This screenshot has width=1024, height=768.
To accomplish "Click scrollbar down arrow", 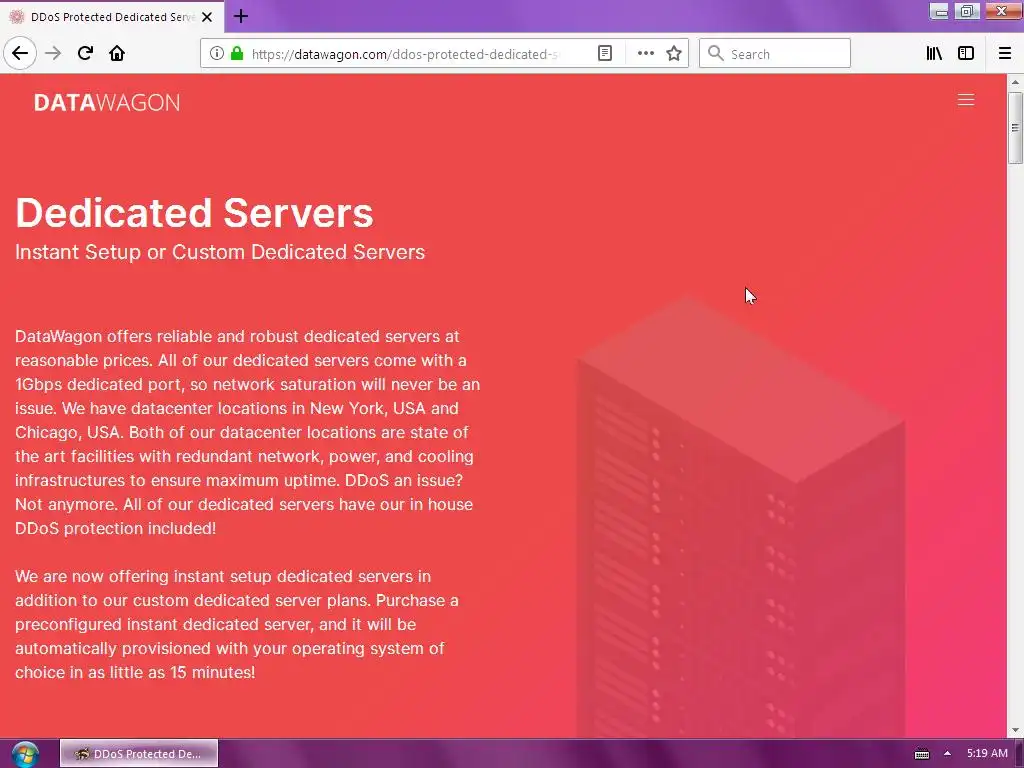I will coord(1015,730).
